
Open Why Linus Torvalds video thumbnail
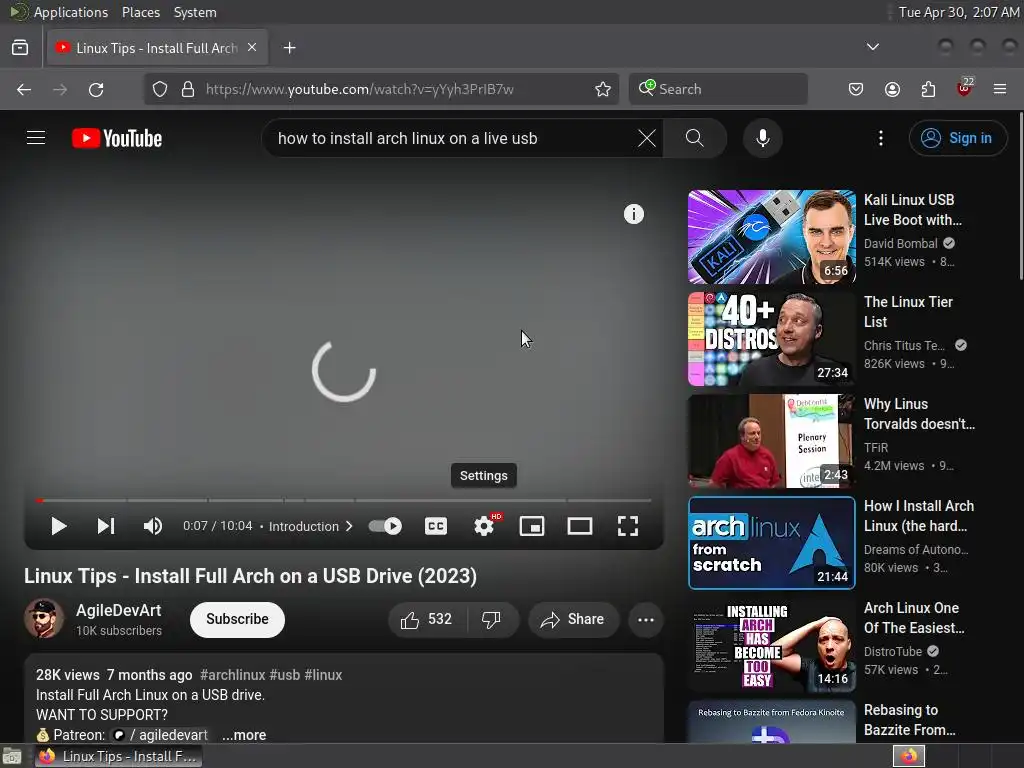(x=771, y=441)
